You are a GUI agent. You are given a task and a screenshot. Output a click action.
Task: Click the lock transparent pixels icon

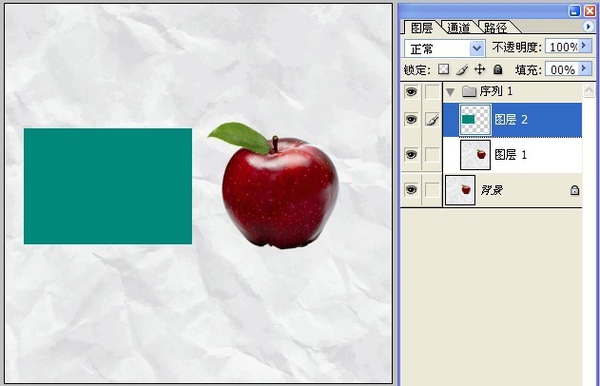coord(443,69)
